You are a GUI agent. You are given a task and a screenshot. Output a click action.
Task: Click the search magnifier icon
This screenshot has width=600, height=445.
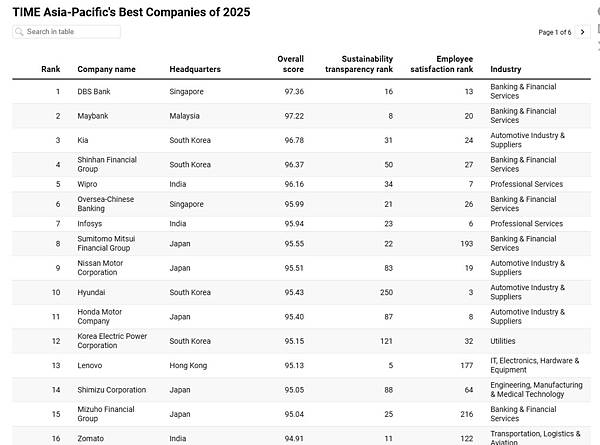[19, 32]
